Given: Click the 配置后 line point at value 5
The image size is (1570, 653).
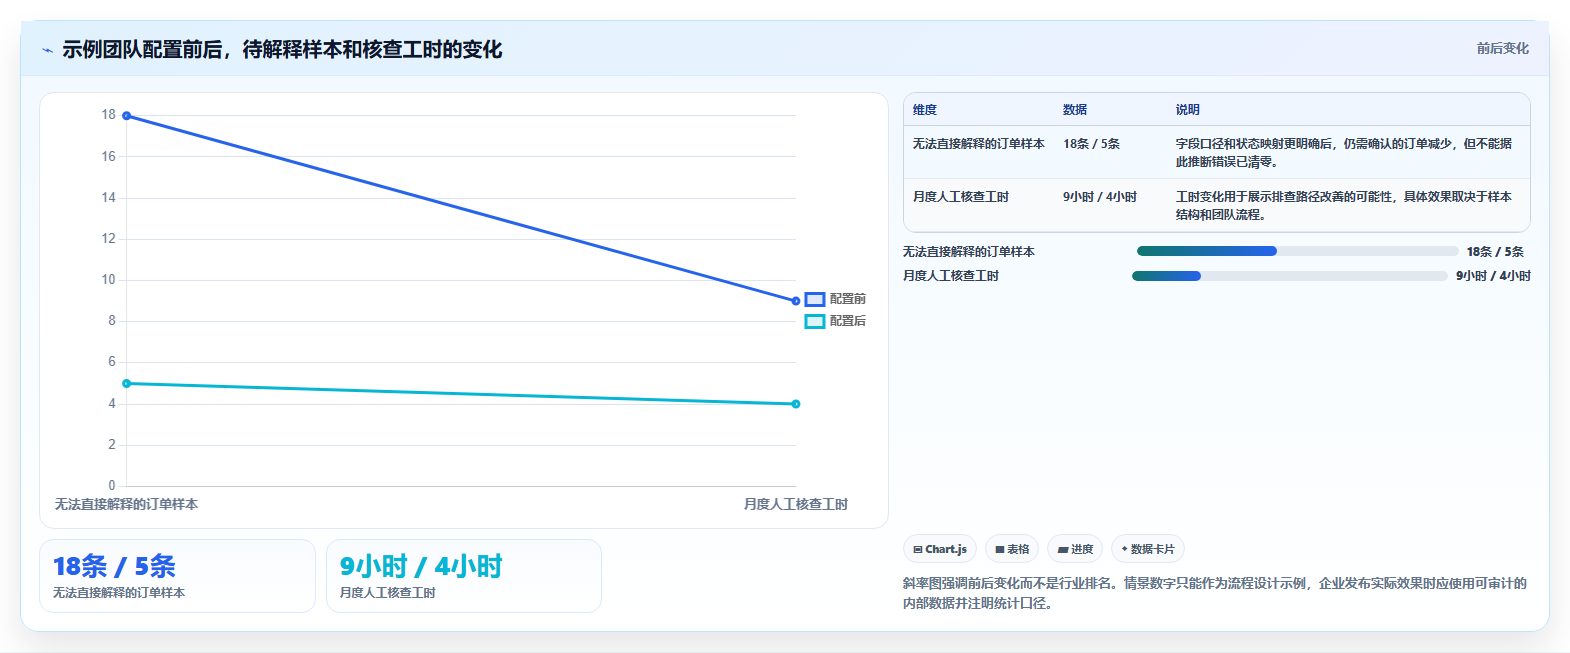Looking at the screenshot, I should tap(126, 383).
